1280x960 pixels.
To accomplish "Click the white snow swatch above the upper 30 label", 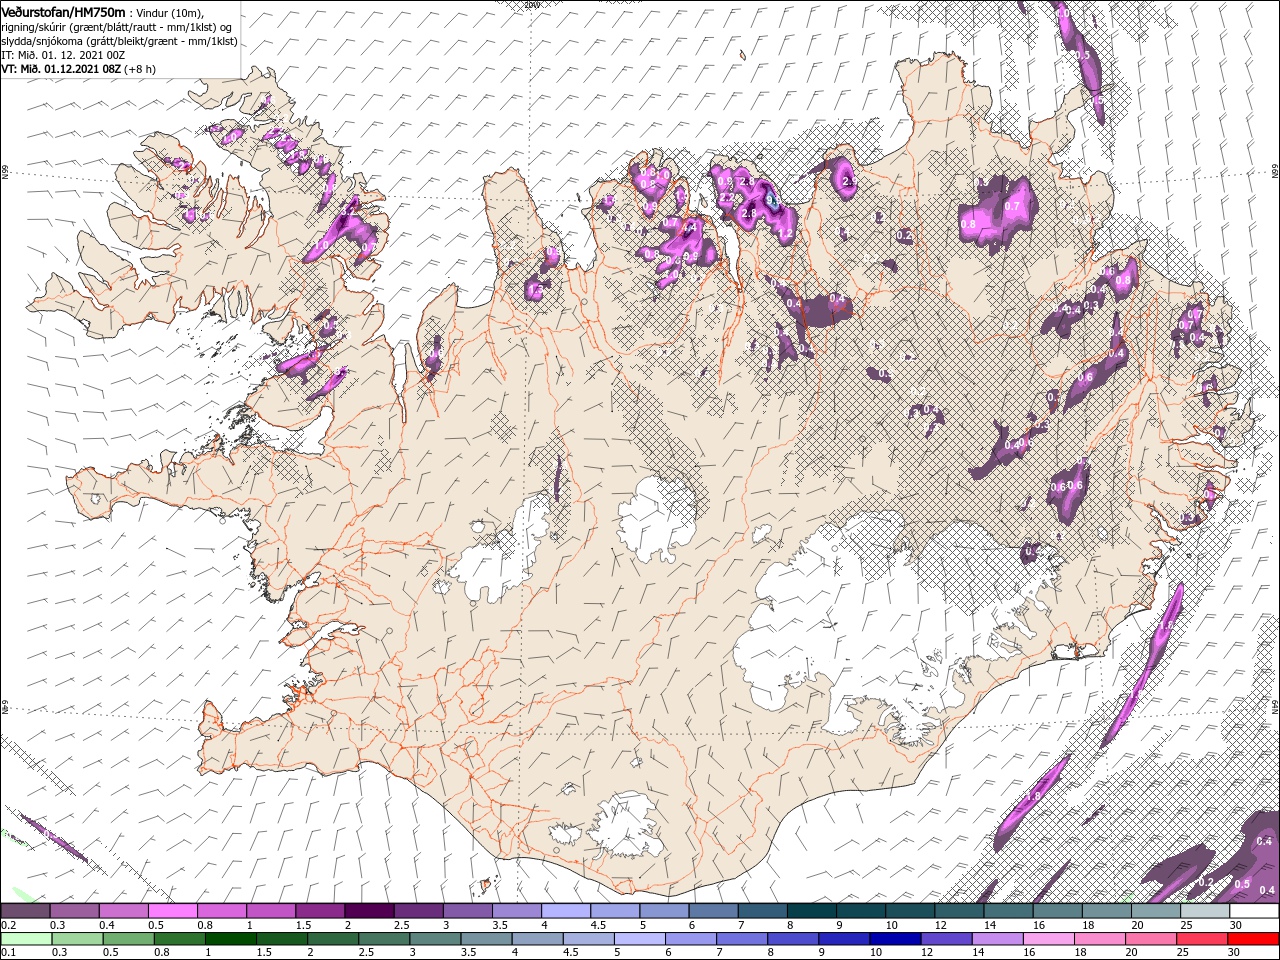I will click(x=1254, y=911).
